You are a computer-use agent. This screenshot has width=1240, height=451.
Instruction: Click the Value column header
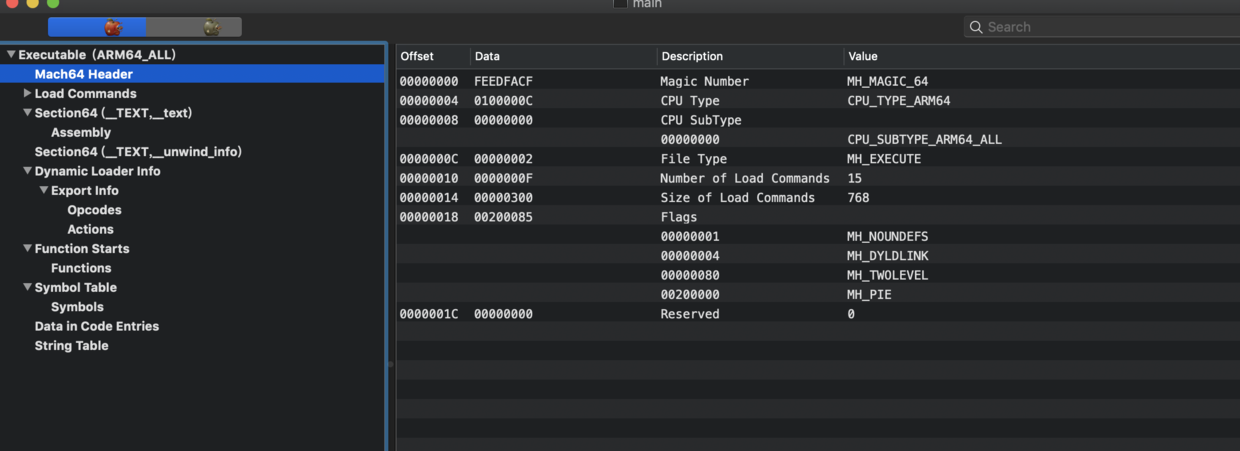pyautogui.click(x=862, y=56)
